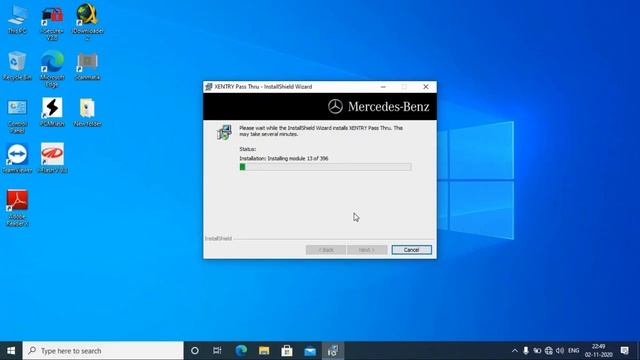Select the Scanmatik desktop shortcut
This screenshot has width=640, height=360.
[x=87, y=66]
